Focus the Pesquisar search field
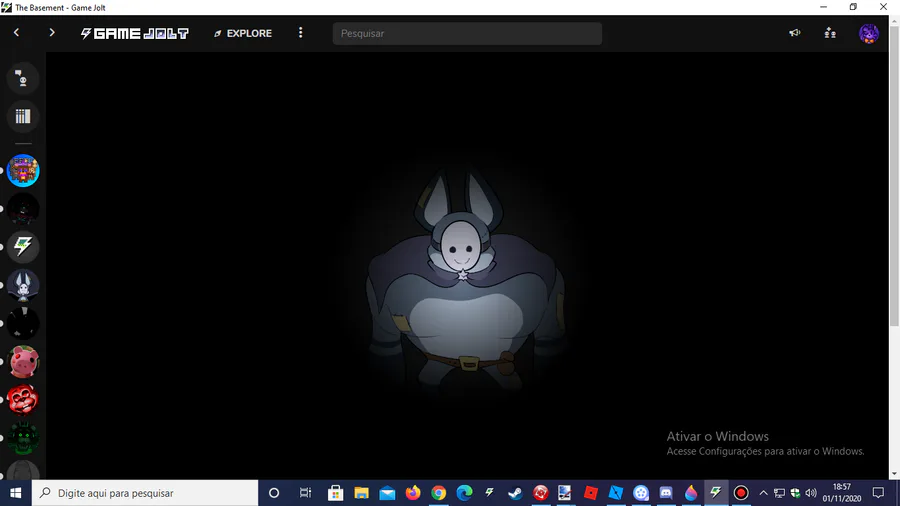 tap(467, 33)
